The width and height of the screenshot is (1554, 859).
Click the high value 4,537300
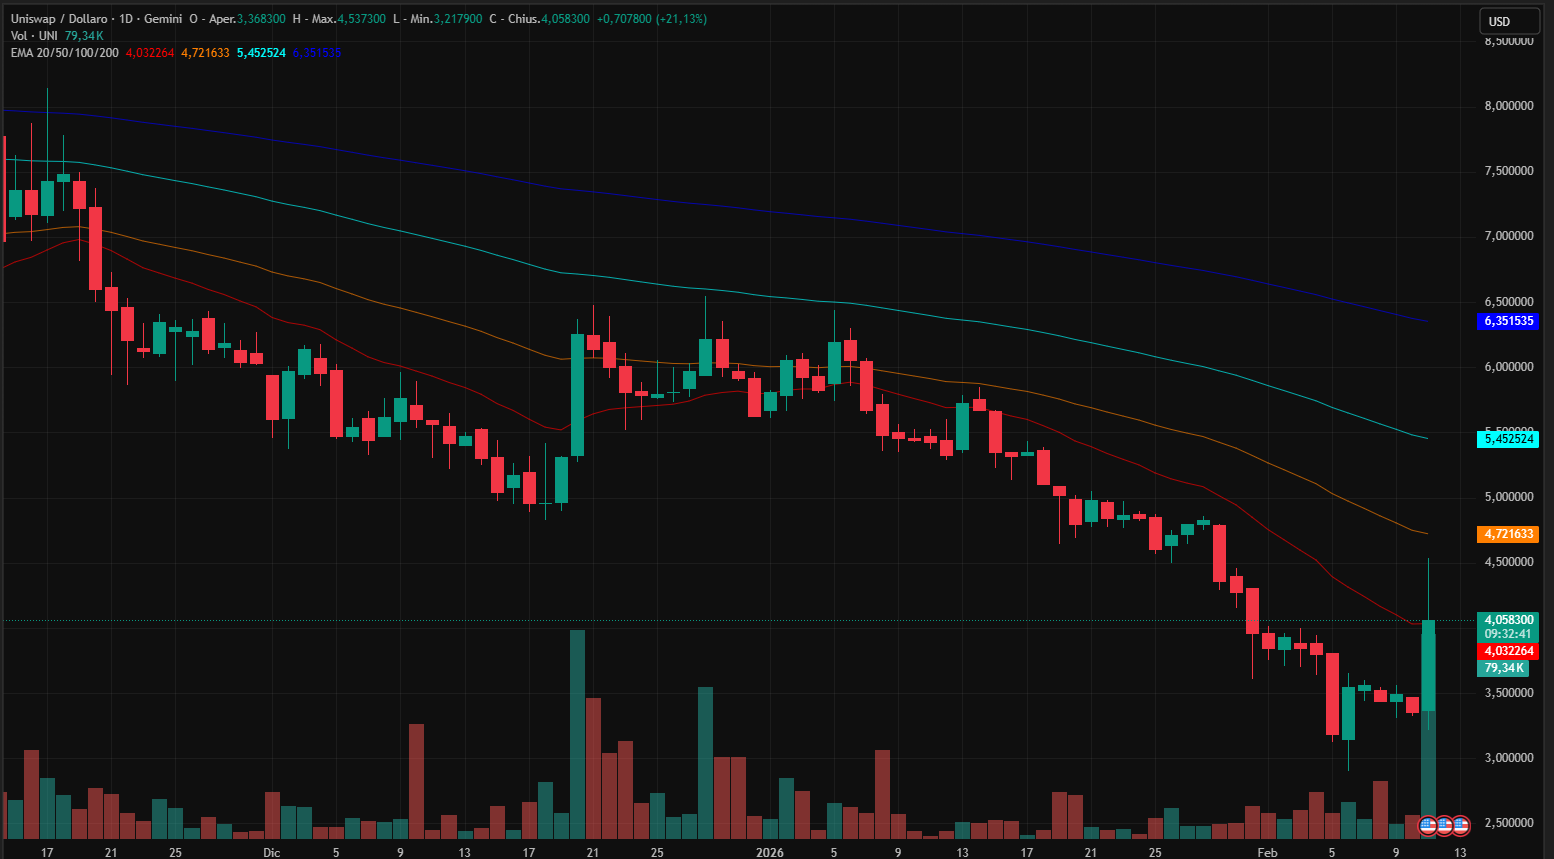[361, 19]
